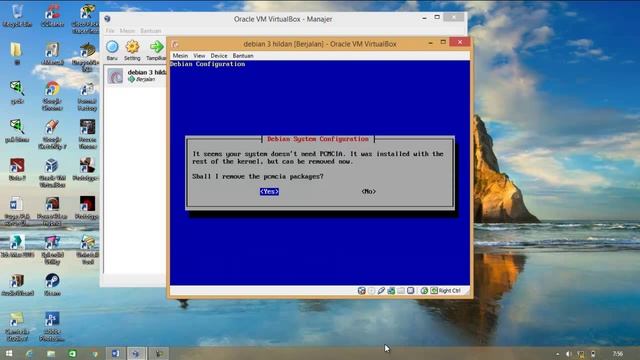Open Internet Explorer from taskbar
The width and height of the screenshot is (640, 360).
29,353
